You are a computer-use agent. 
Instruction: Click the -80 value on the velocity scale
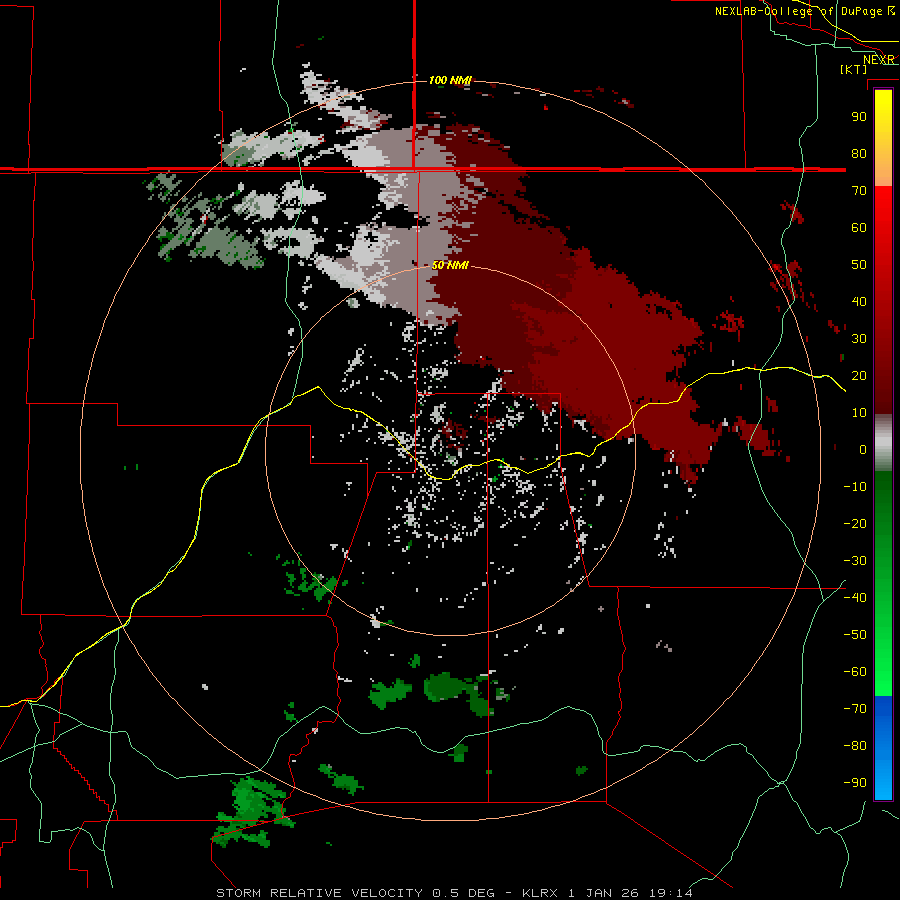855,746
